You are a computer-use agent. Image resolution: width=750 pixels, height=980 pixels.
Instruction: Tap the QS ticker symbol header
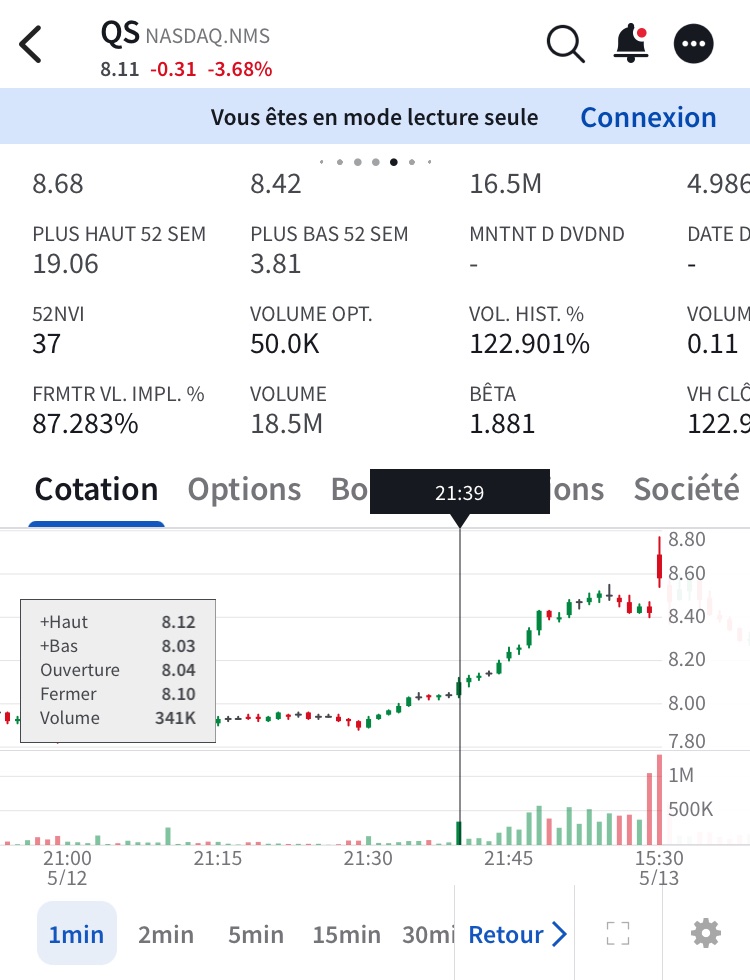120,33
